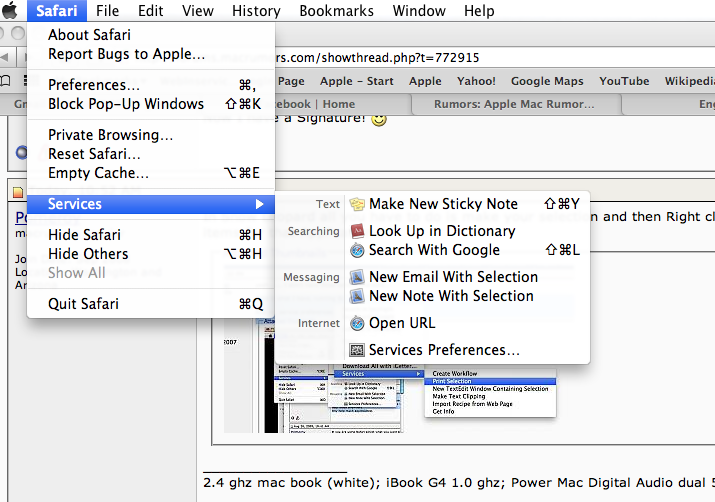Image resolution: width=715 pixels, height=502 pixels.
Task: Click the dimmed Show All item
Action: coord(151,273)
